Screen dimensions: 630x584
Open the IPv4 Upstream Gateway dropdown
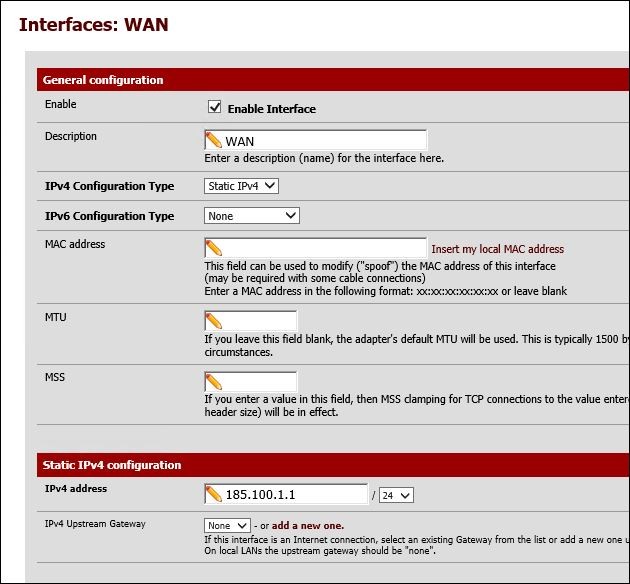(228, 526)
